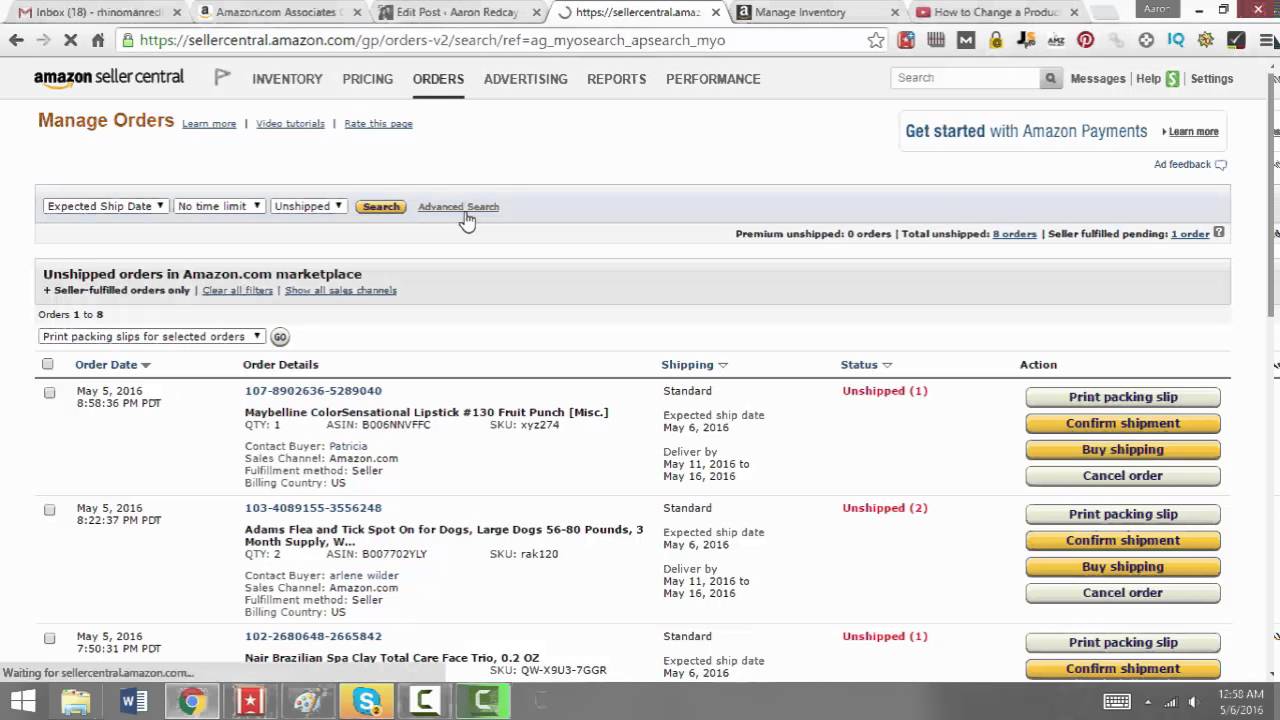Open the INVENTORY menu
The image size is (1280, 720).
[x=287, y=79]
